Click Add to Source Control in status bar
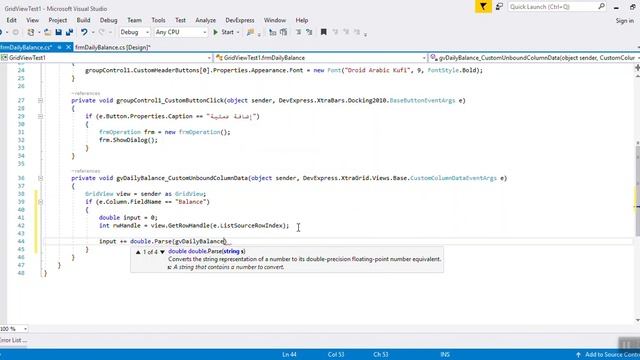Image resolution: width=640 pixels, height=360 pixels. [x=608, y=354]
